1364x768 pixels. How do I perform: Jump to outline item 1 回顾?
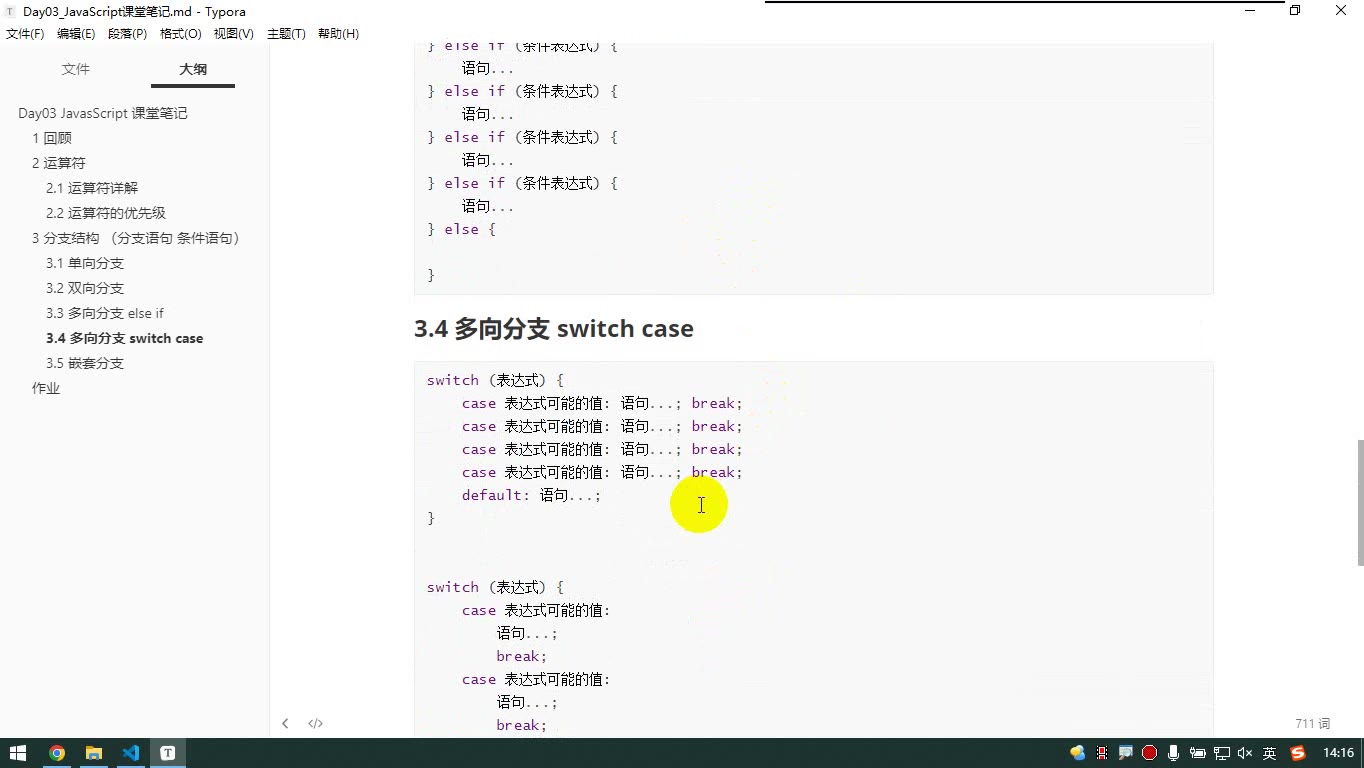pyautogui.click(x=52, y=138)
